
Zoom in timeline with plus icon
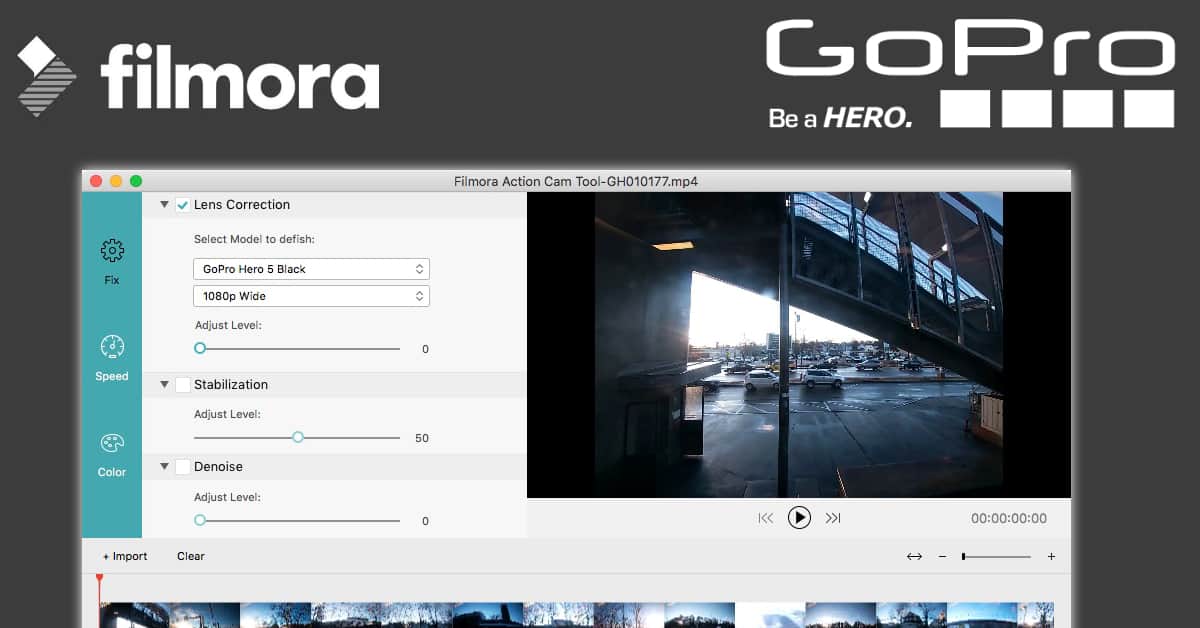[x=1051, y=556]
